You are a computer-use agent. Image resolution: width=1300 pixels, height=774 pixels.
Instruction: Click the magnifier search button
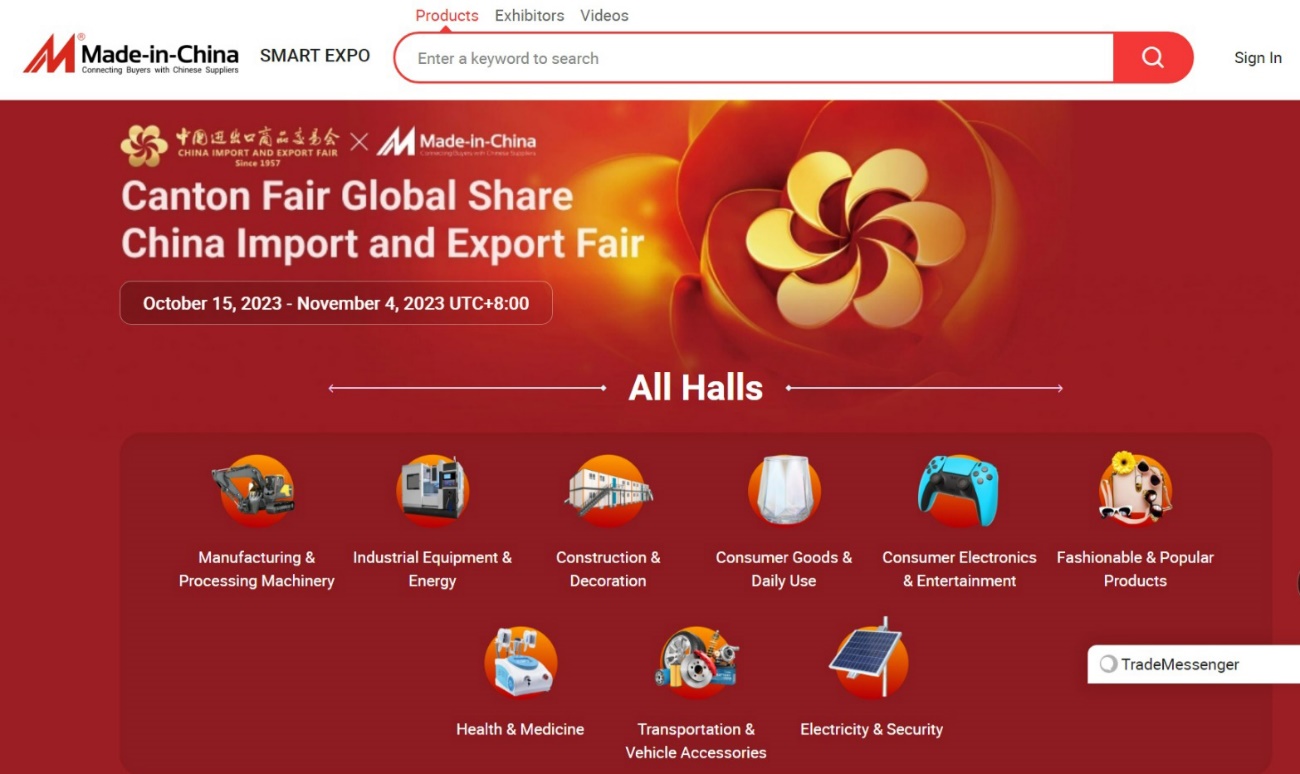[x=1153, y=58]
